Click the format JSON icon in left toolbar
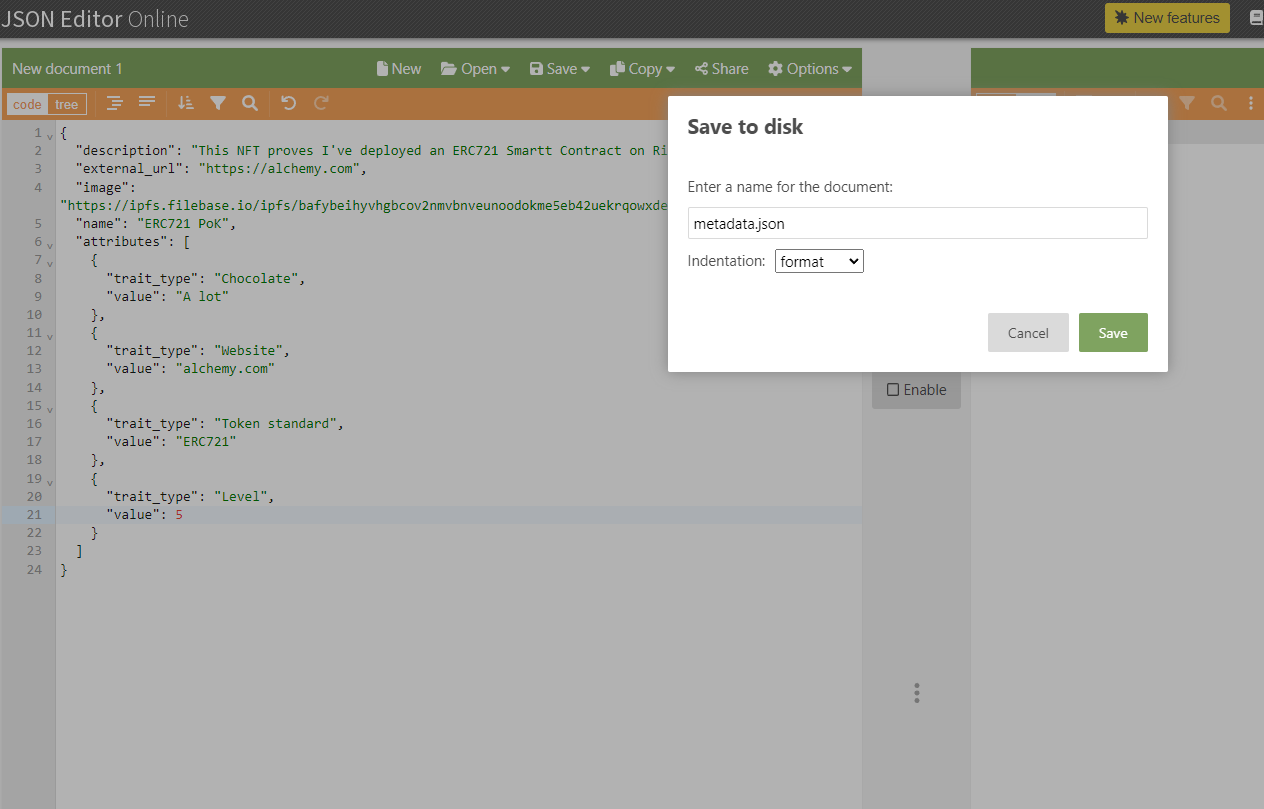Image resolution: width=1264 pixels, height=809 pixels. click(x=115, y=103)
